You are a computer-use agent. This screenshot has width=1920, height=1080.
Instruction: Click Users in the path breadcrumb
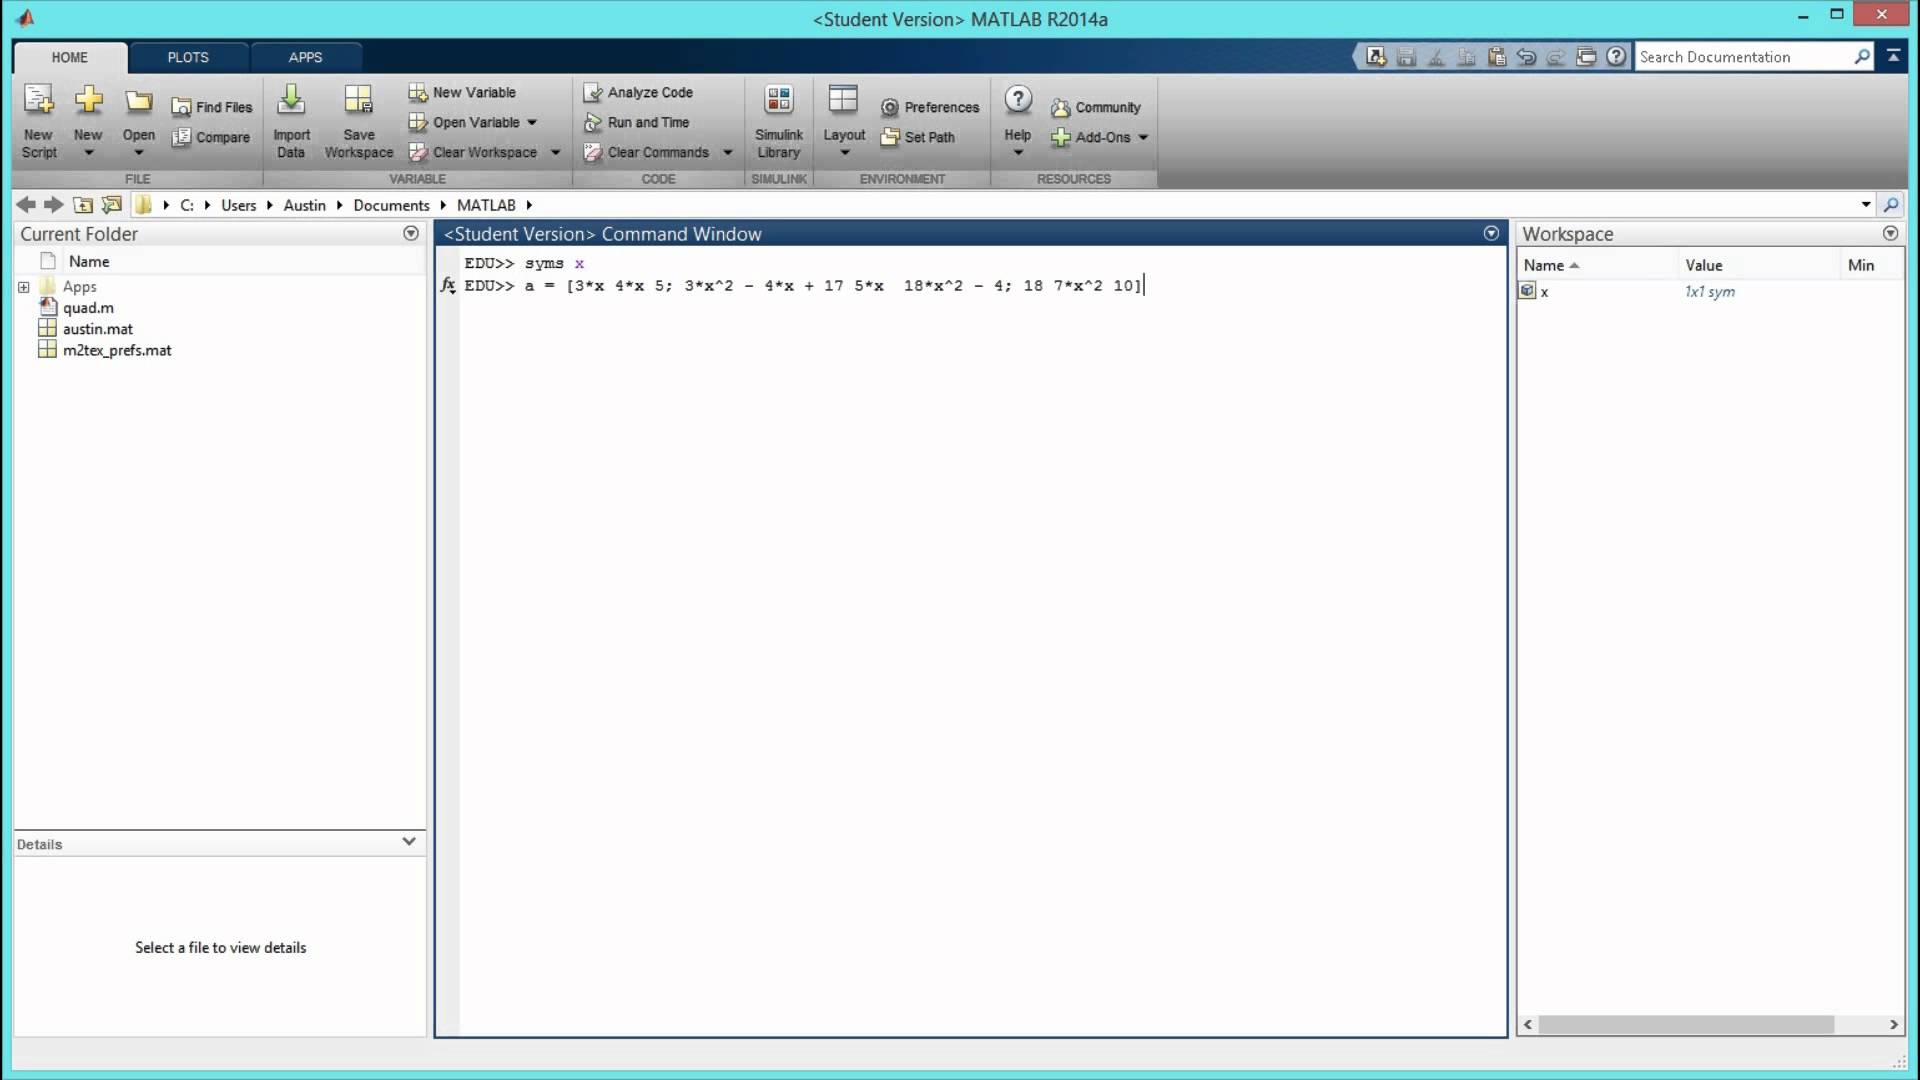click(238, 205)
